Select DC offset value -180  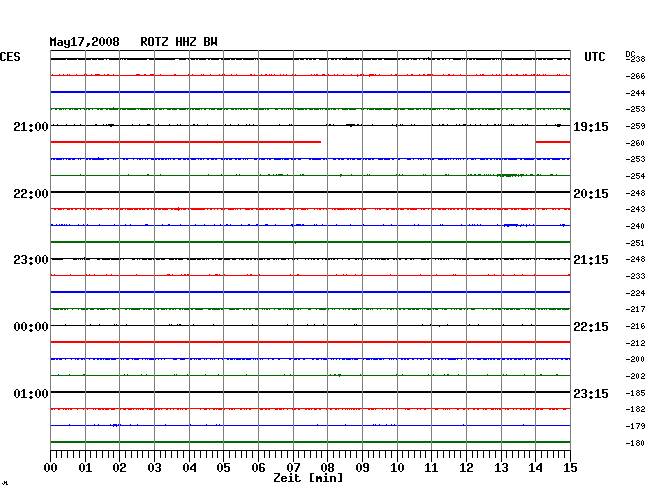pos(635,443)
